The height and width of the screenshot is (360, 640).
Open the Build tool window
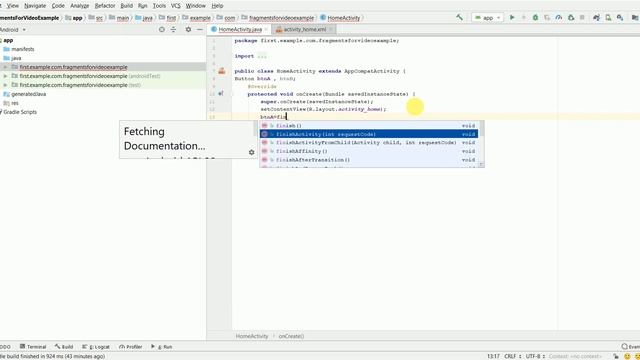tap(64, 347)
